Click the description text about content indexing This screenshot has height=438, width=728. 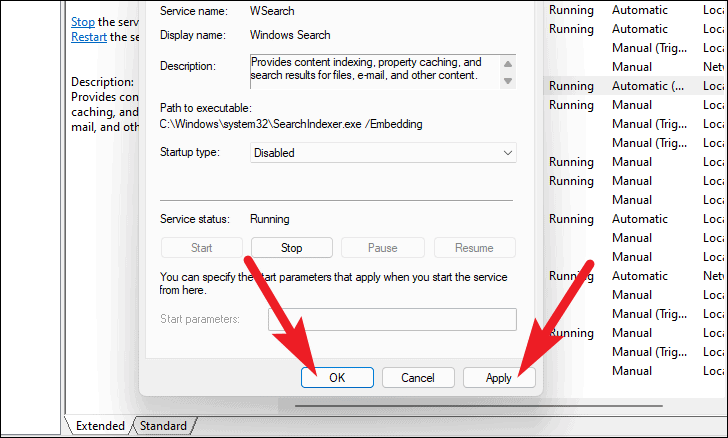[x=366, y=69]
